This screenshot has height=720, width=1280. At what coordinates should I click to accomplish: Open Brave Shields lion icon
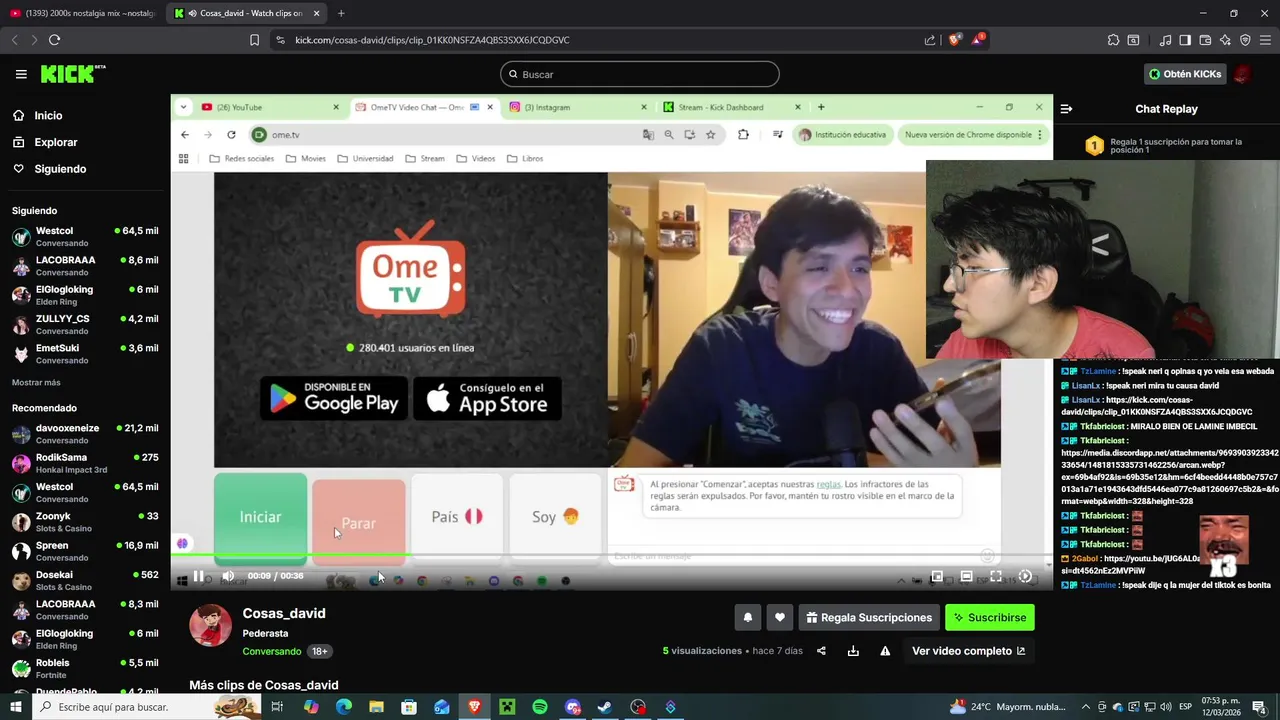[x=955, y=40]
